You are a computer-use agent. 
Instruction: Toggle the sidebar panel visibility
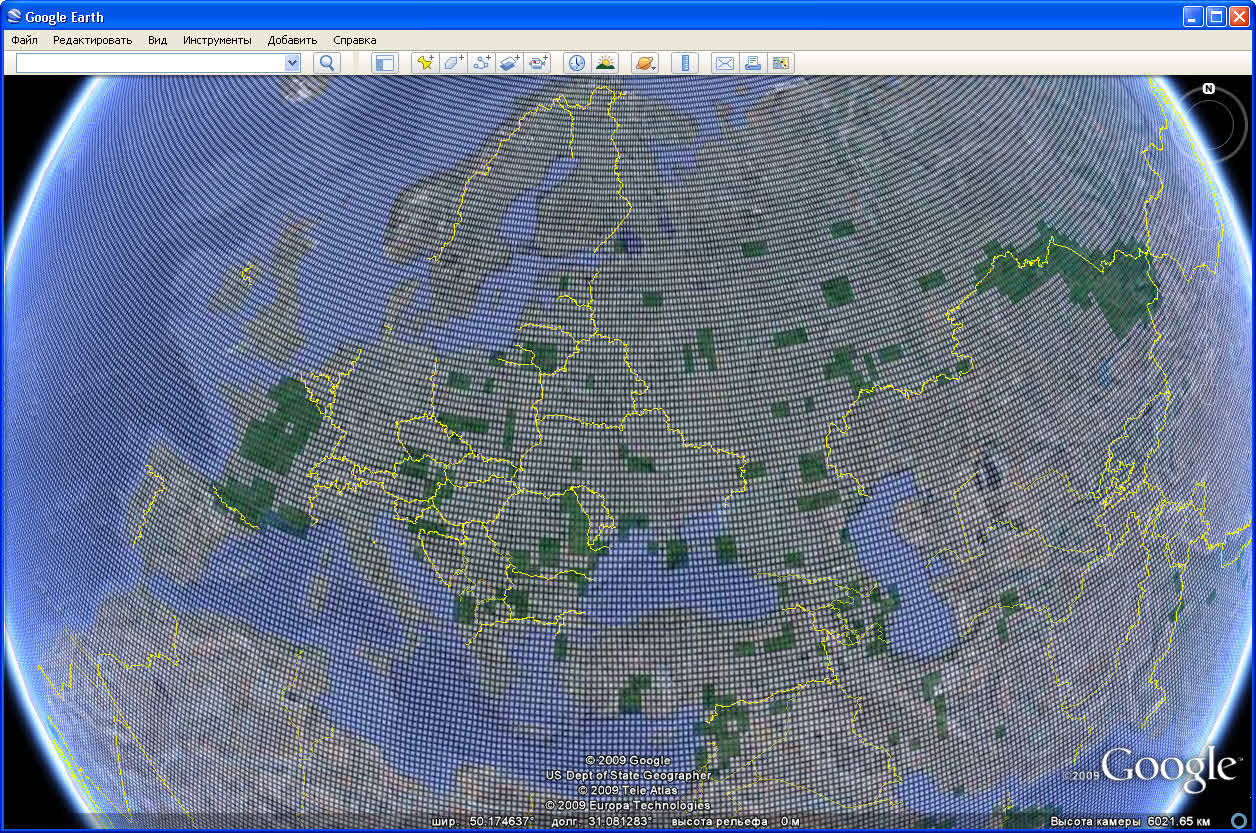[385, 63]
